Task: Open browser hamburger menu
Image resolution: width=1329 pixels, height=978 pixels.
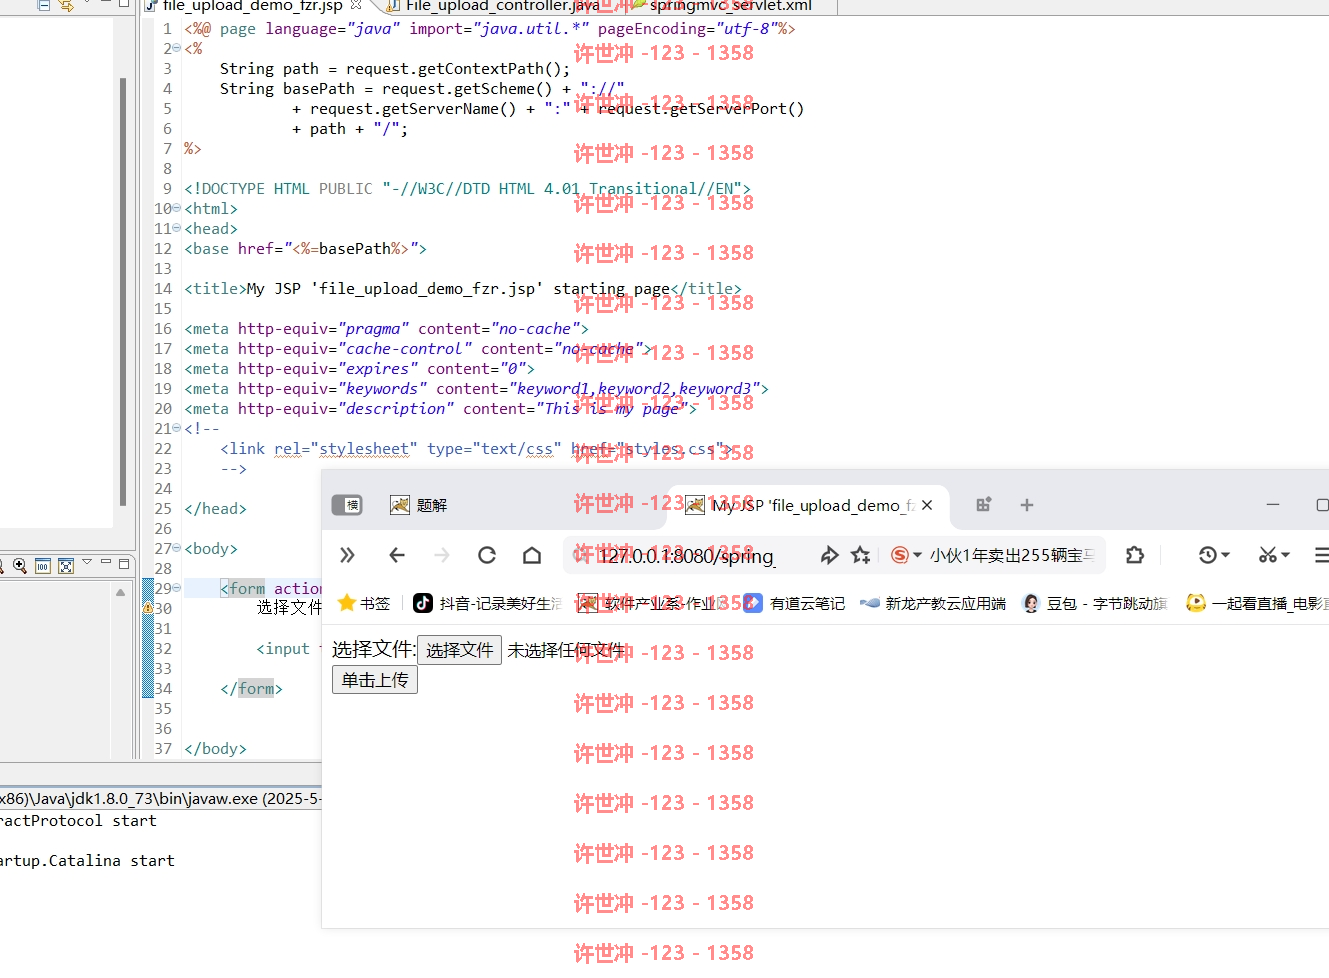Action: (x=1321, y=555)
